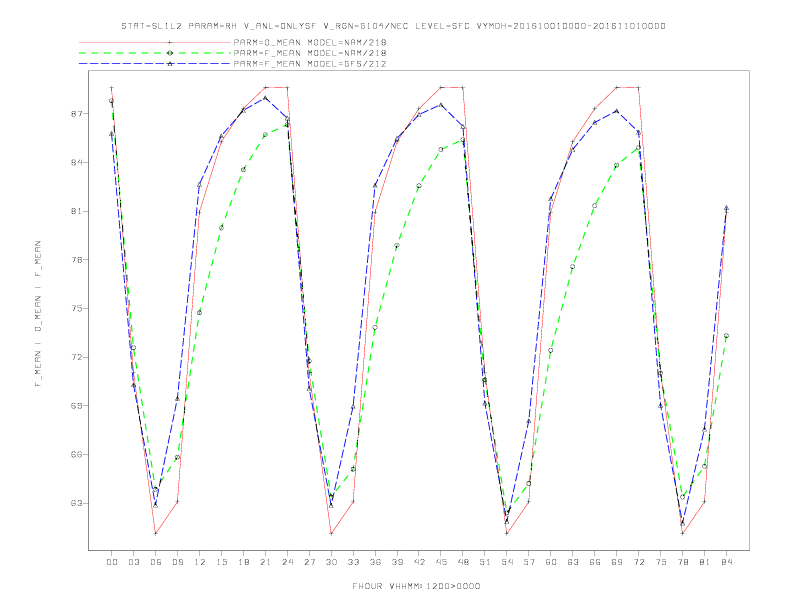Image resolution: width=792 pixels, height=612 pixels.
Task: Click y-axis tick value 84
Action: click(77, 163)
